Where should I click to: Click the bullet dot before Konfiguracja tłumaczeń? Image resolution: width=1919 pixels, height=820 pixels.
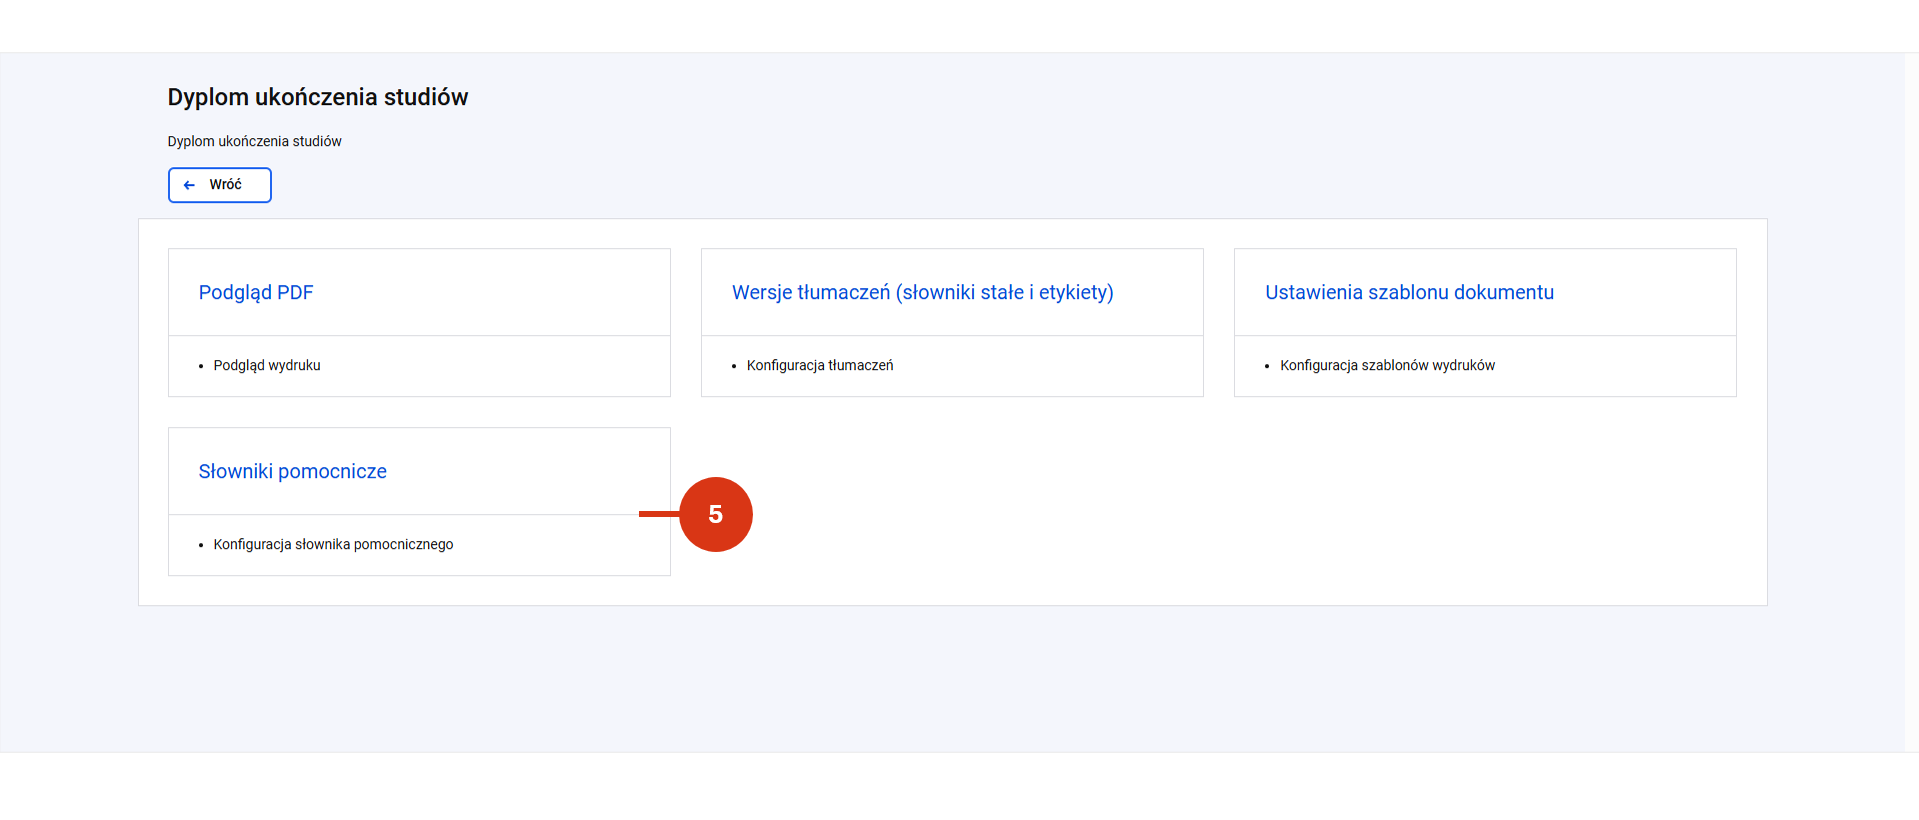click(x=734, y=366)
